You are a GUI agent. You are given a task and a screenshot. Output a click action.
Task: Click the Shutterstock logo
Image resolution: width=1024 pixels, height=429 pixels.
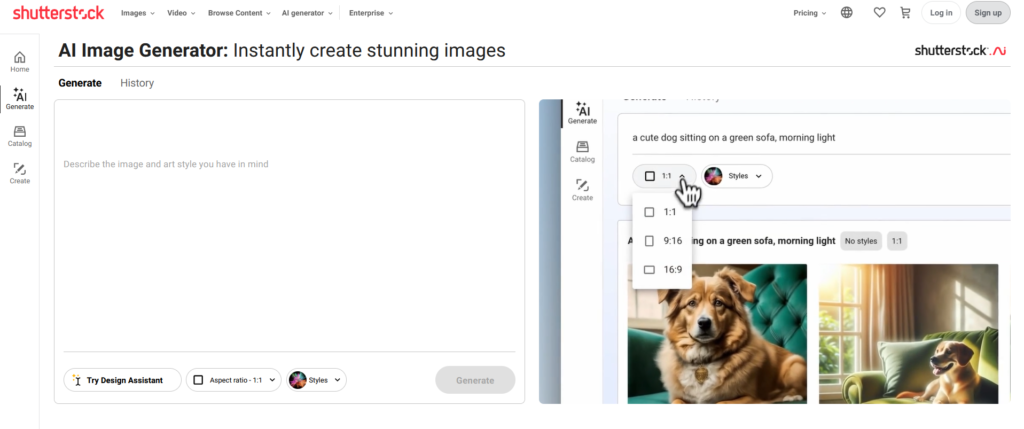pos(59,12)
